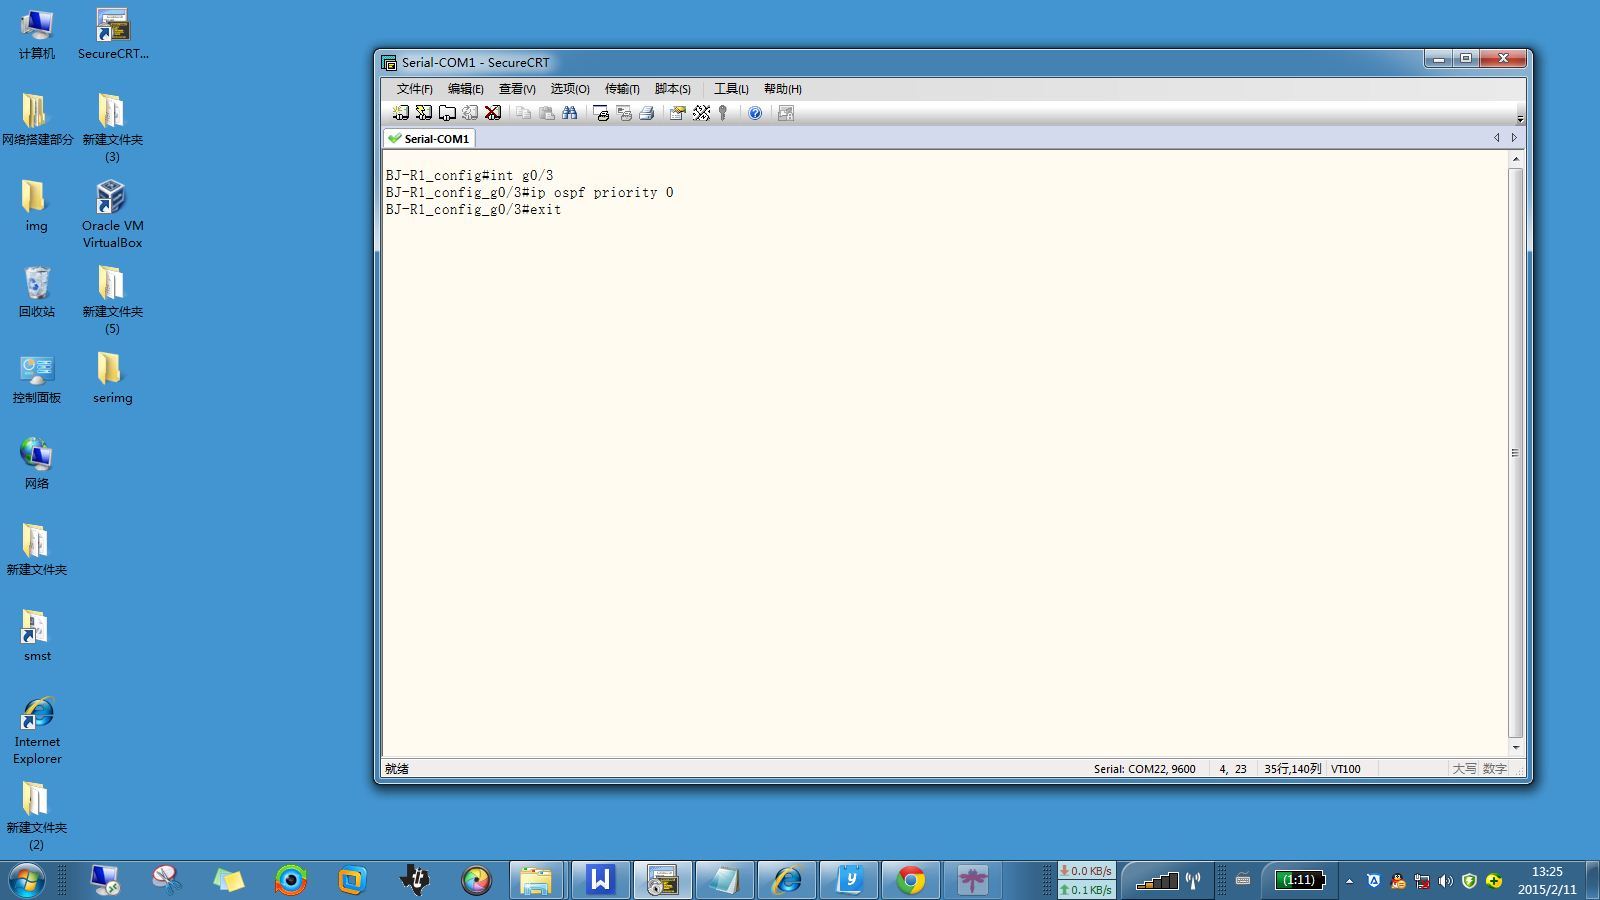Image resolution: width=1600 pixels, height=900 pixels.
Task: Click the 'BJ-R1_config#int g0/3' terminal line
Action: 469,176
